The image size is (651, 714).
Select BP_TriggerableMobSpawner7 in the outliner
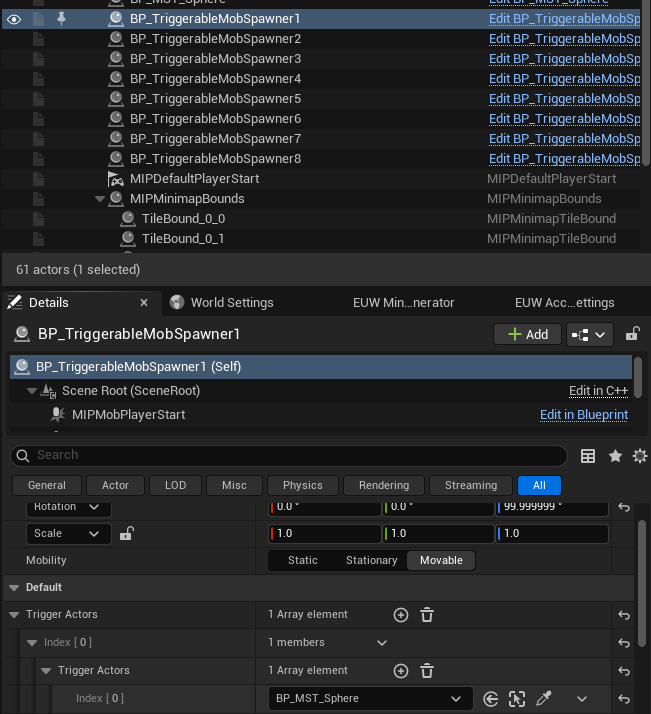(x=215, y=139)
